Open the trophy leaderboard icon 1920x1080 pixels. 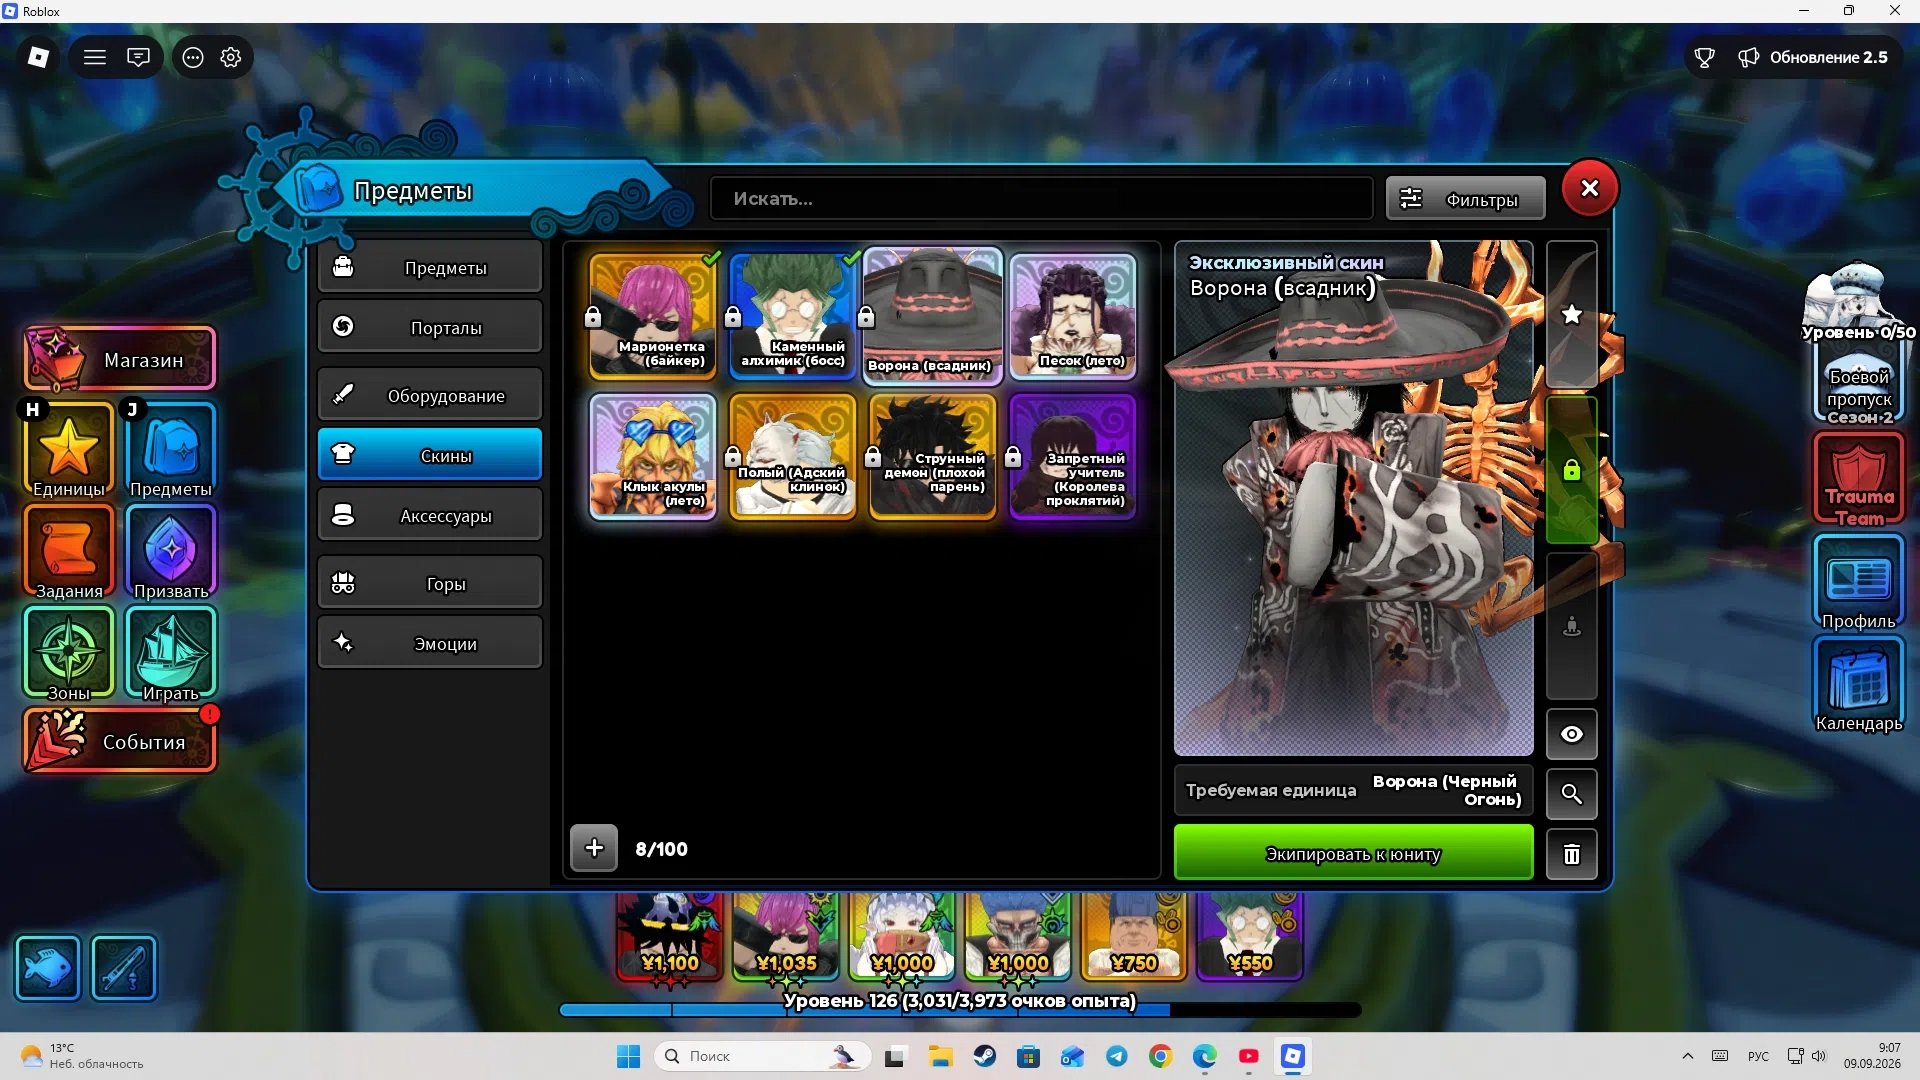pyautogui.click(x=1705, y=57)
